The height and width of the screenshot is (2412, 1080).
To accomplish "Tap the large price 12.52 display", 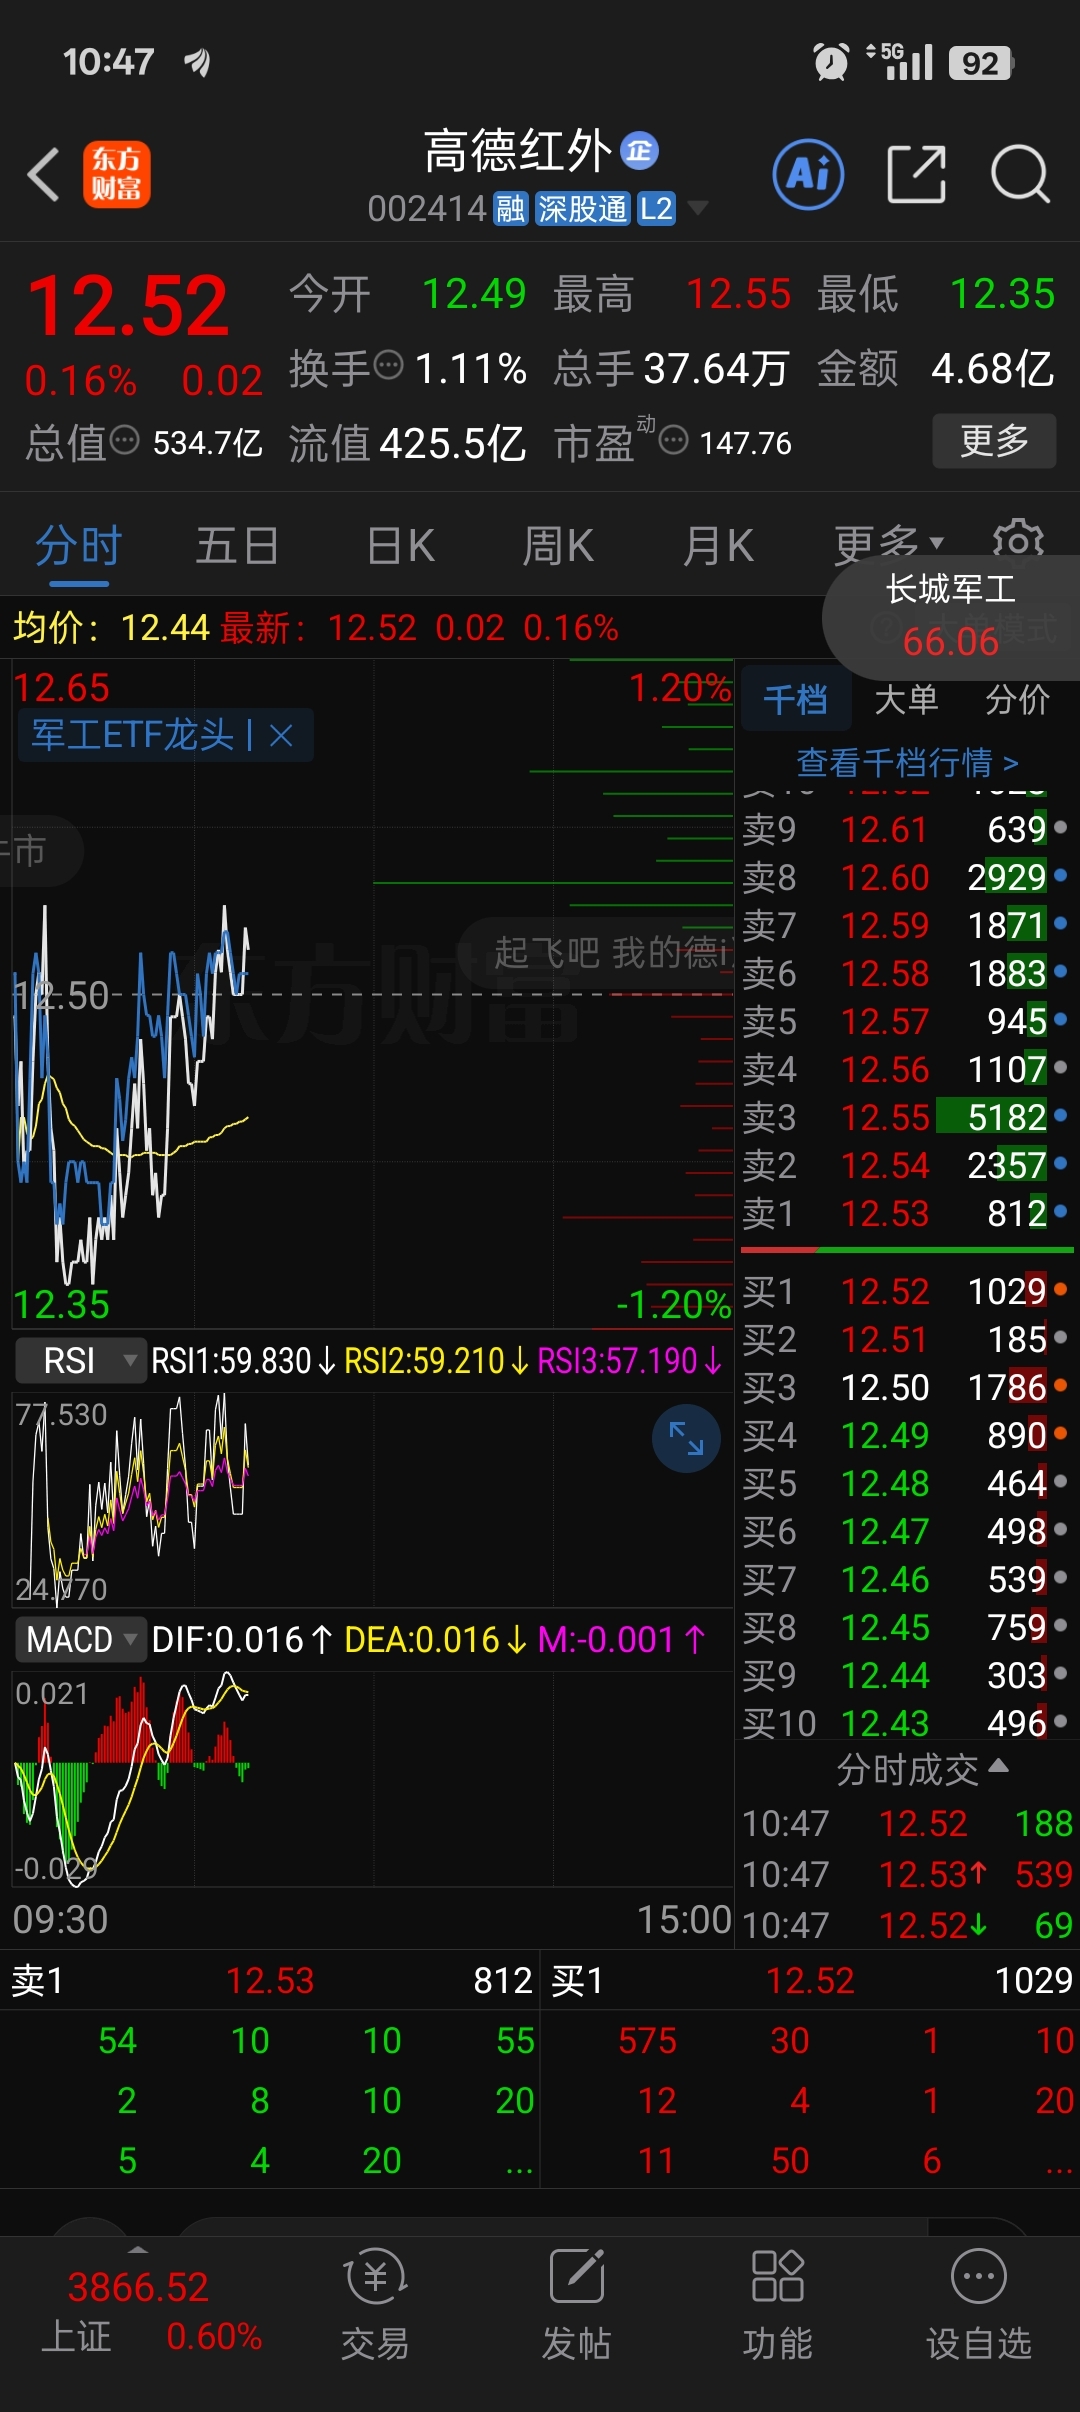I will [128, 306].
